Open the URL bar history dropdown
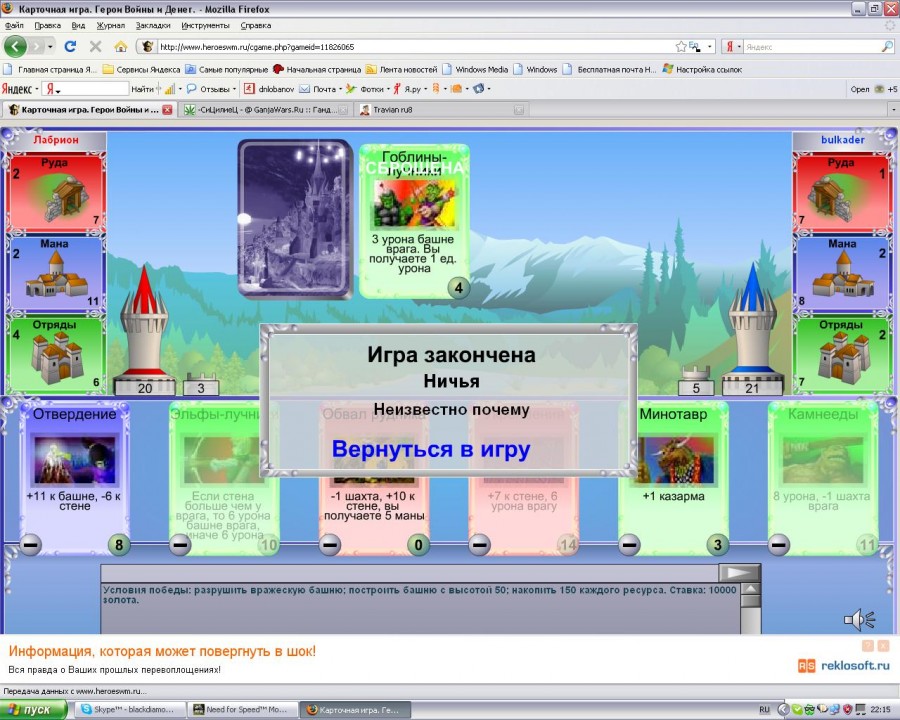Screen dimensions: 900x720 tap(709, 47)
